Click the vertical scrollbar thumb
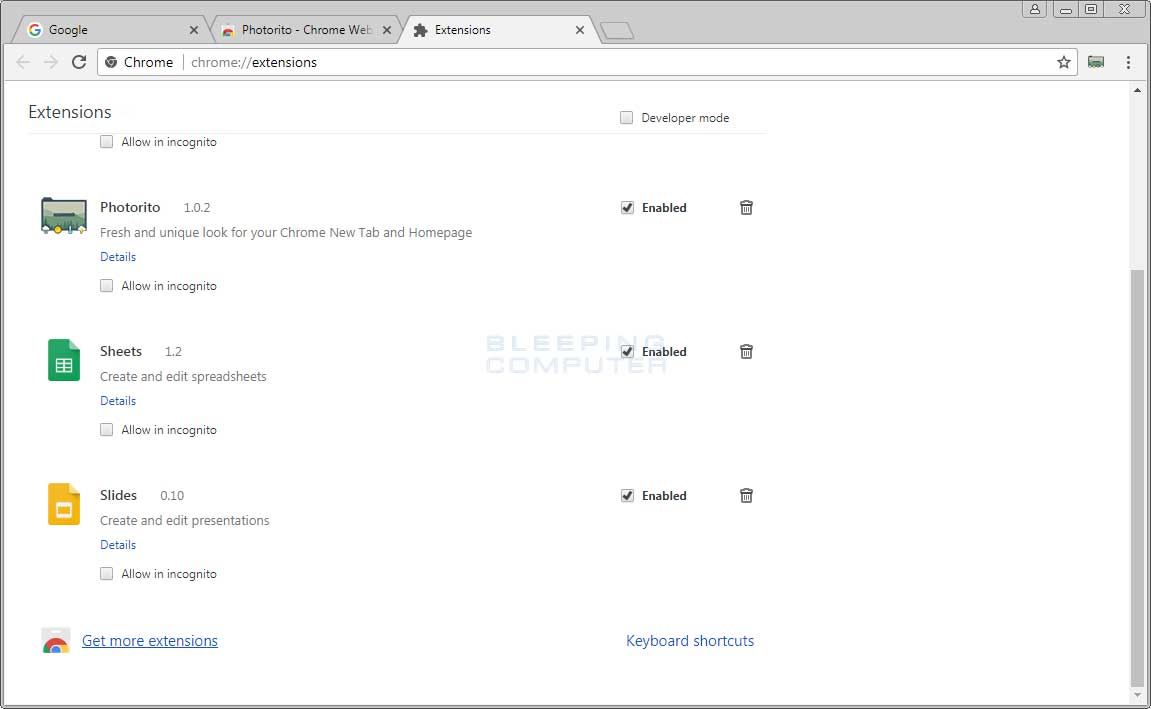This screenshot has width=1151, height=709. pyautogui.click(x=1137, y=477)
